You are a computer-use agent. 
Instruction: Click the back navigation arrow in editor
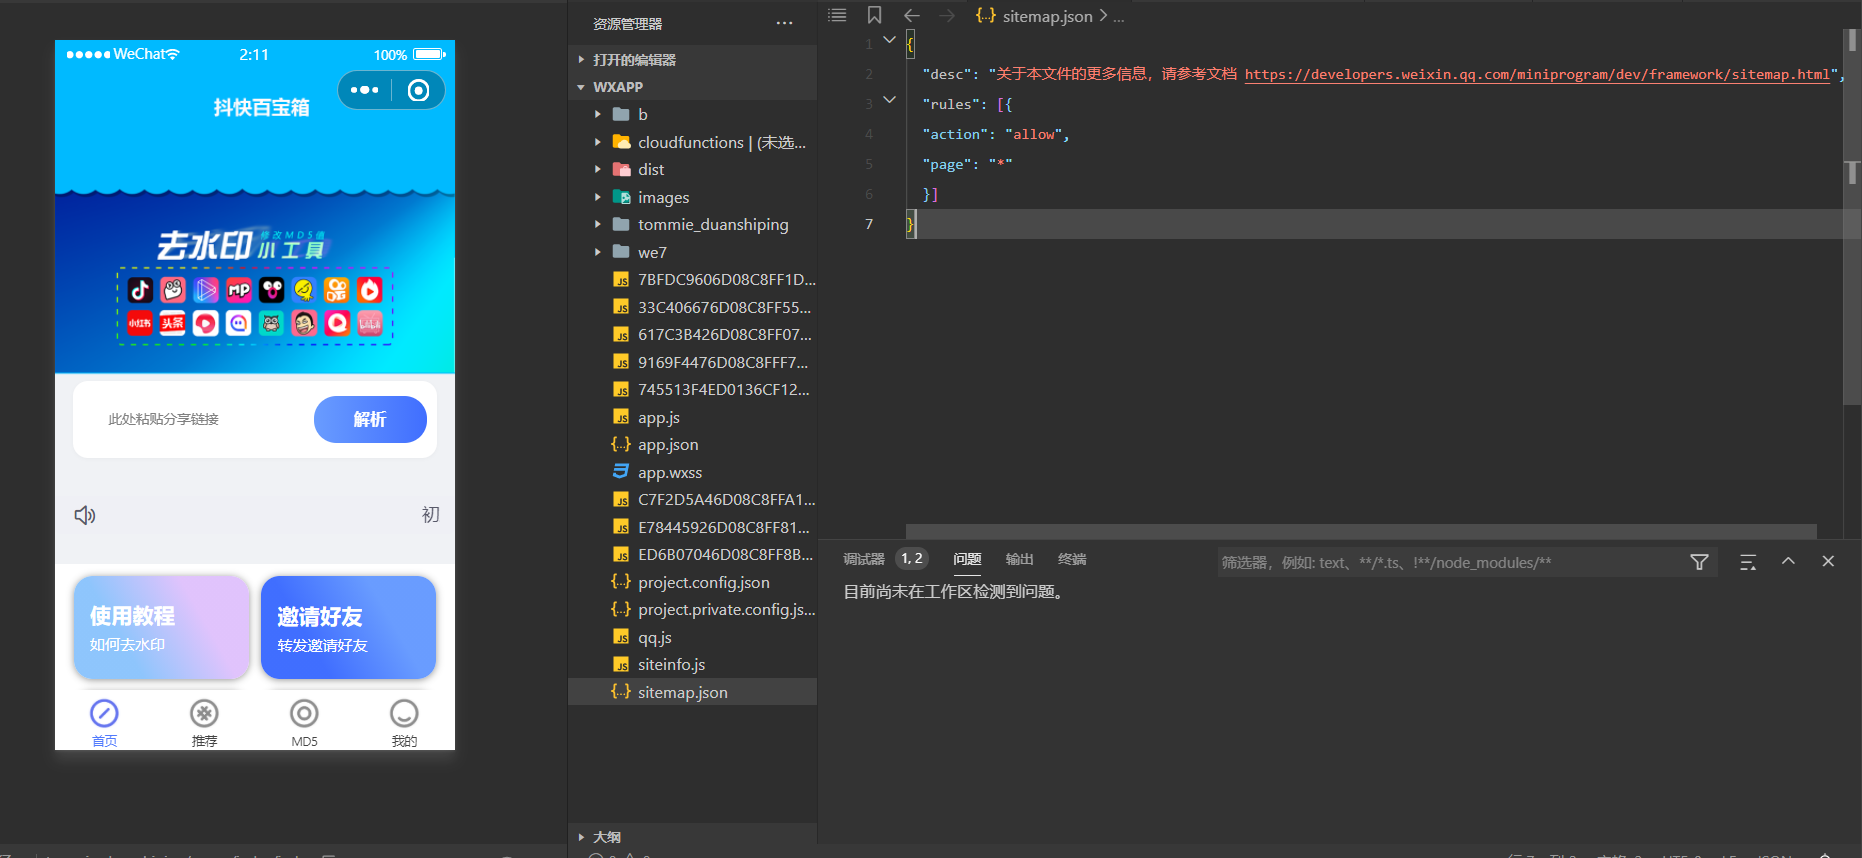pyautogui.click(x=911, y=15)
